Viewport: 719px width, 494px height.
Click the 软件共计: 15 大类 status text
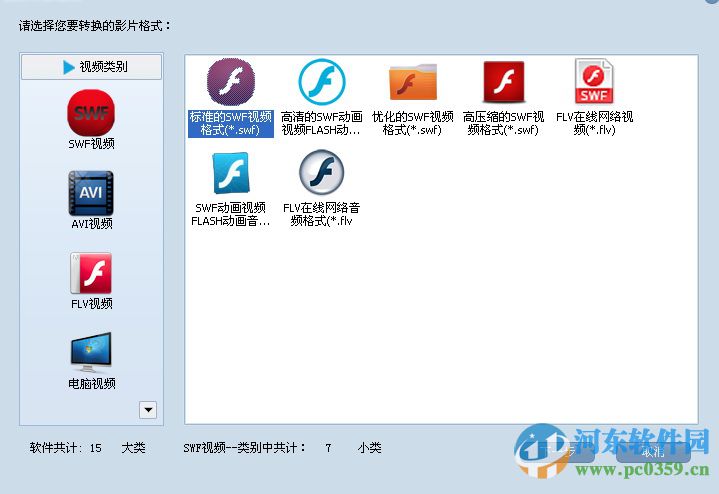click(87, 448)
